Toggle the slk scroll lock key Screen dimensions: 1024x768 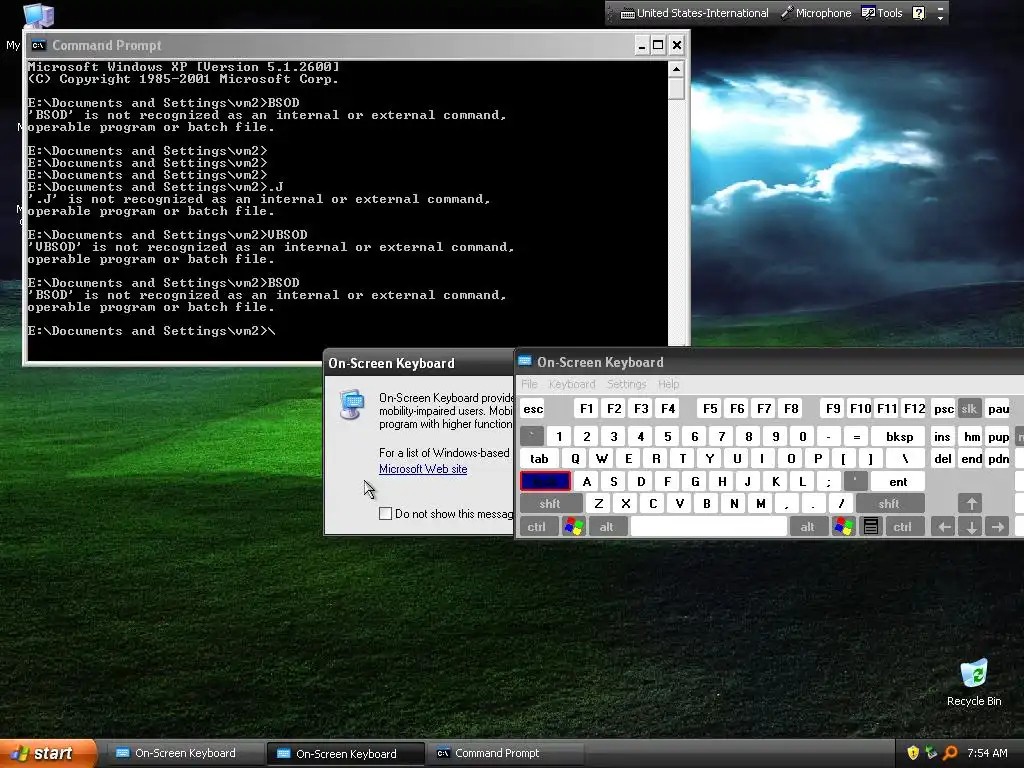click(x=969, y=409)
